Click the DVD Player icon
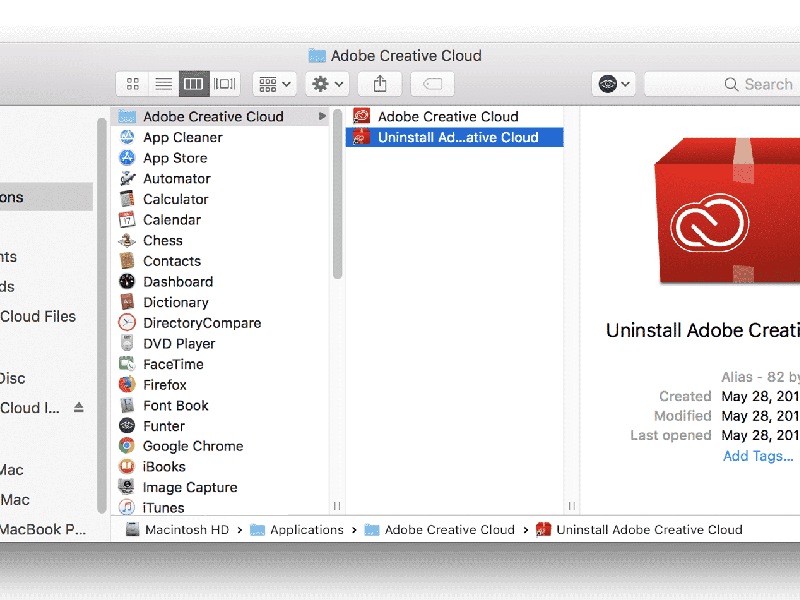The height and width of the screenshot is (600, 800). pos(127,343)
